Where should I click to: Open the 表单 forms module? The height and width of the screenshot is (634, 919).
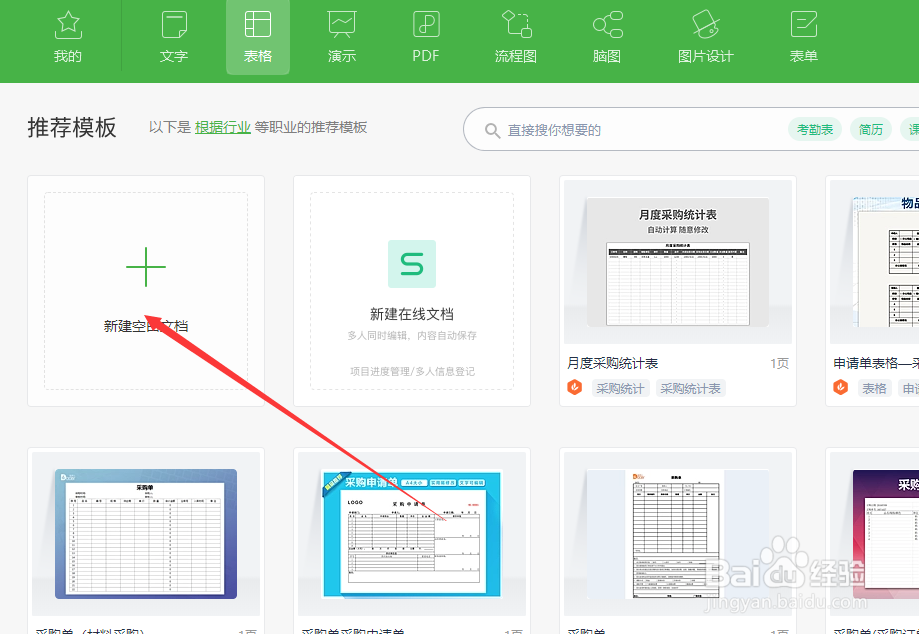803,37
